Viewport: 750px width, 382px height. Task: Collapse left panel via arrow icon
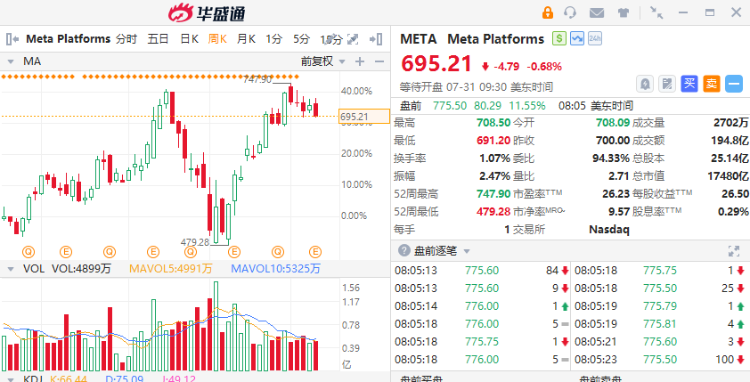pos(12,39)
